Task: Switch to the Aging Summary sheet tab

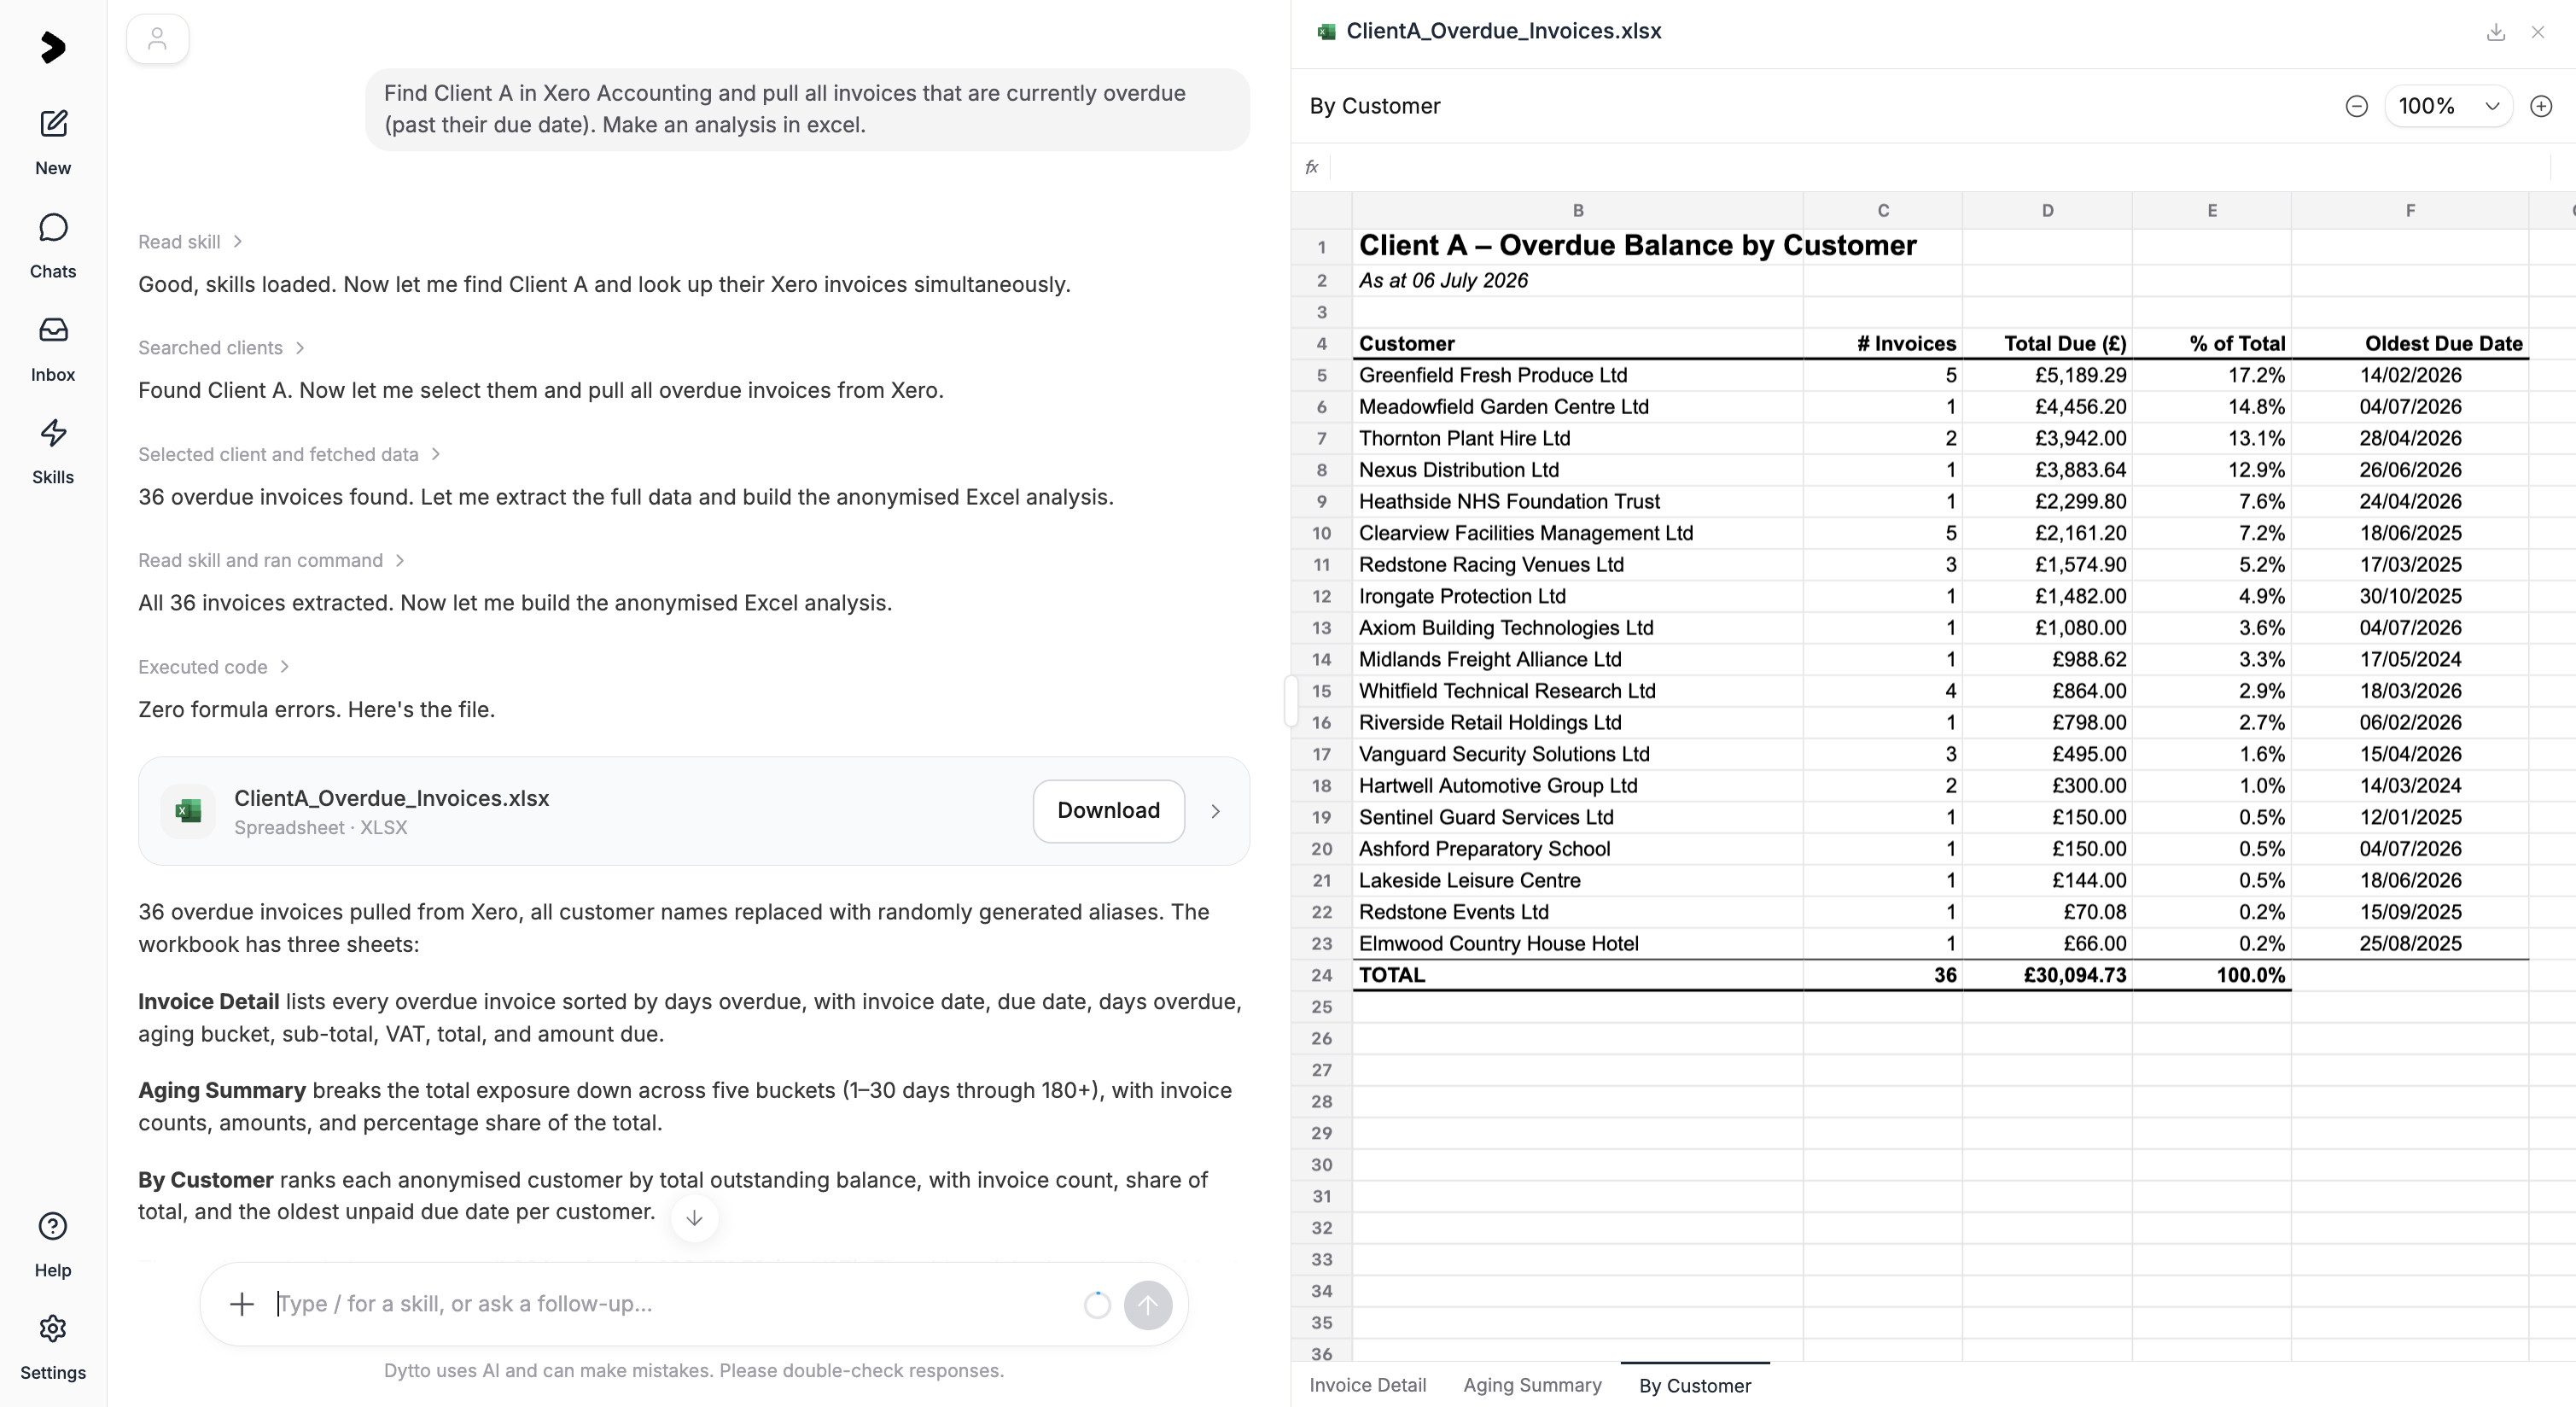Action: tap(1532, 1385)
